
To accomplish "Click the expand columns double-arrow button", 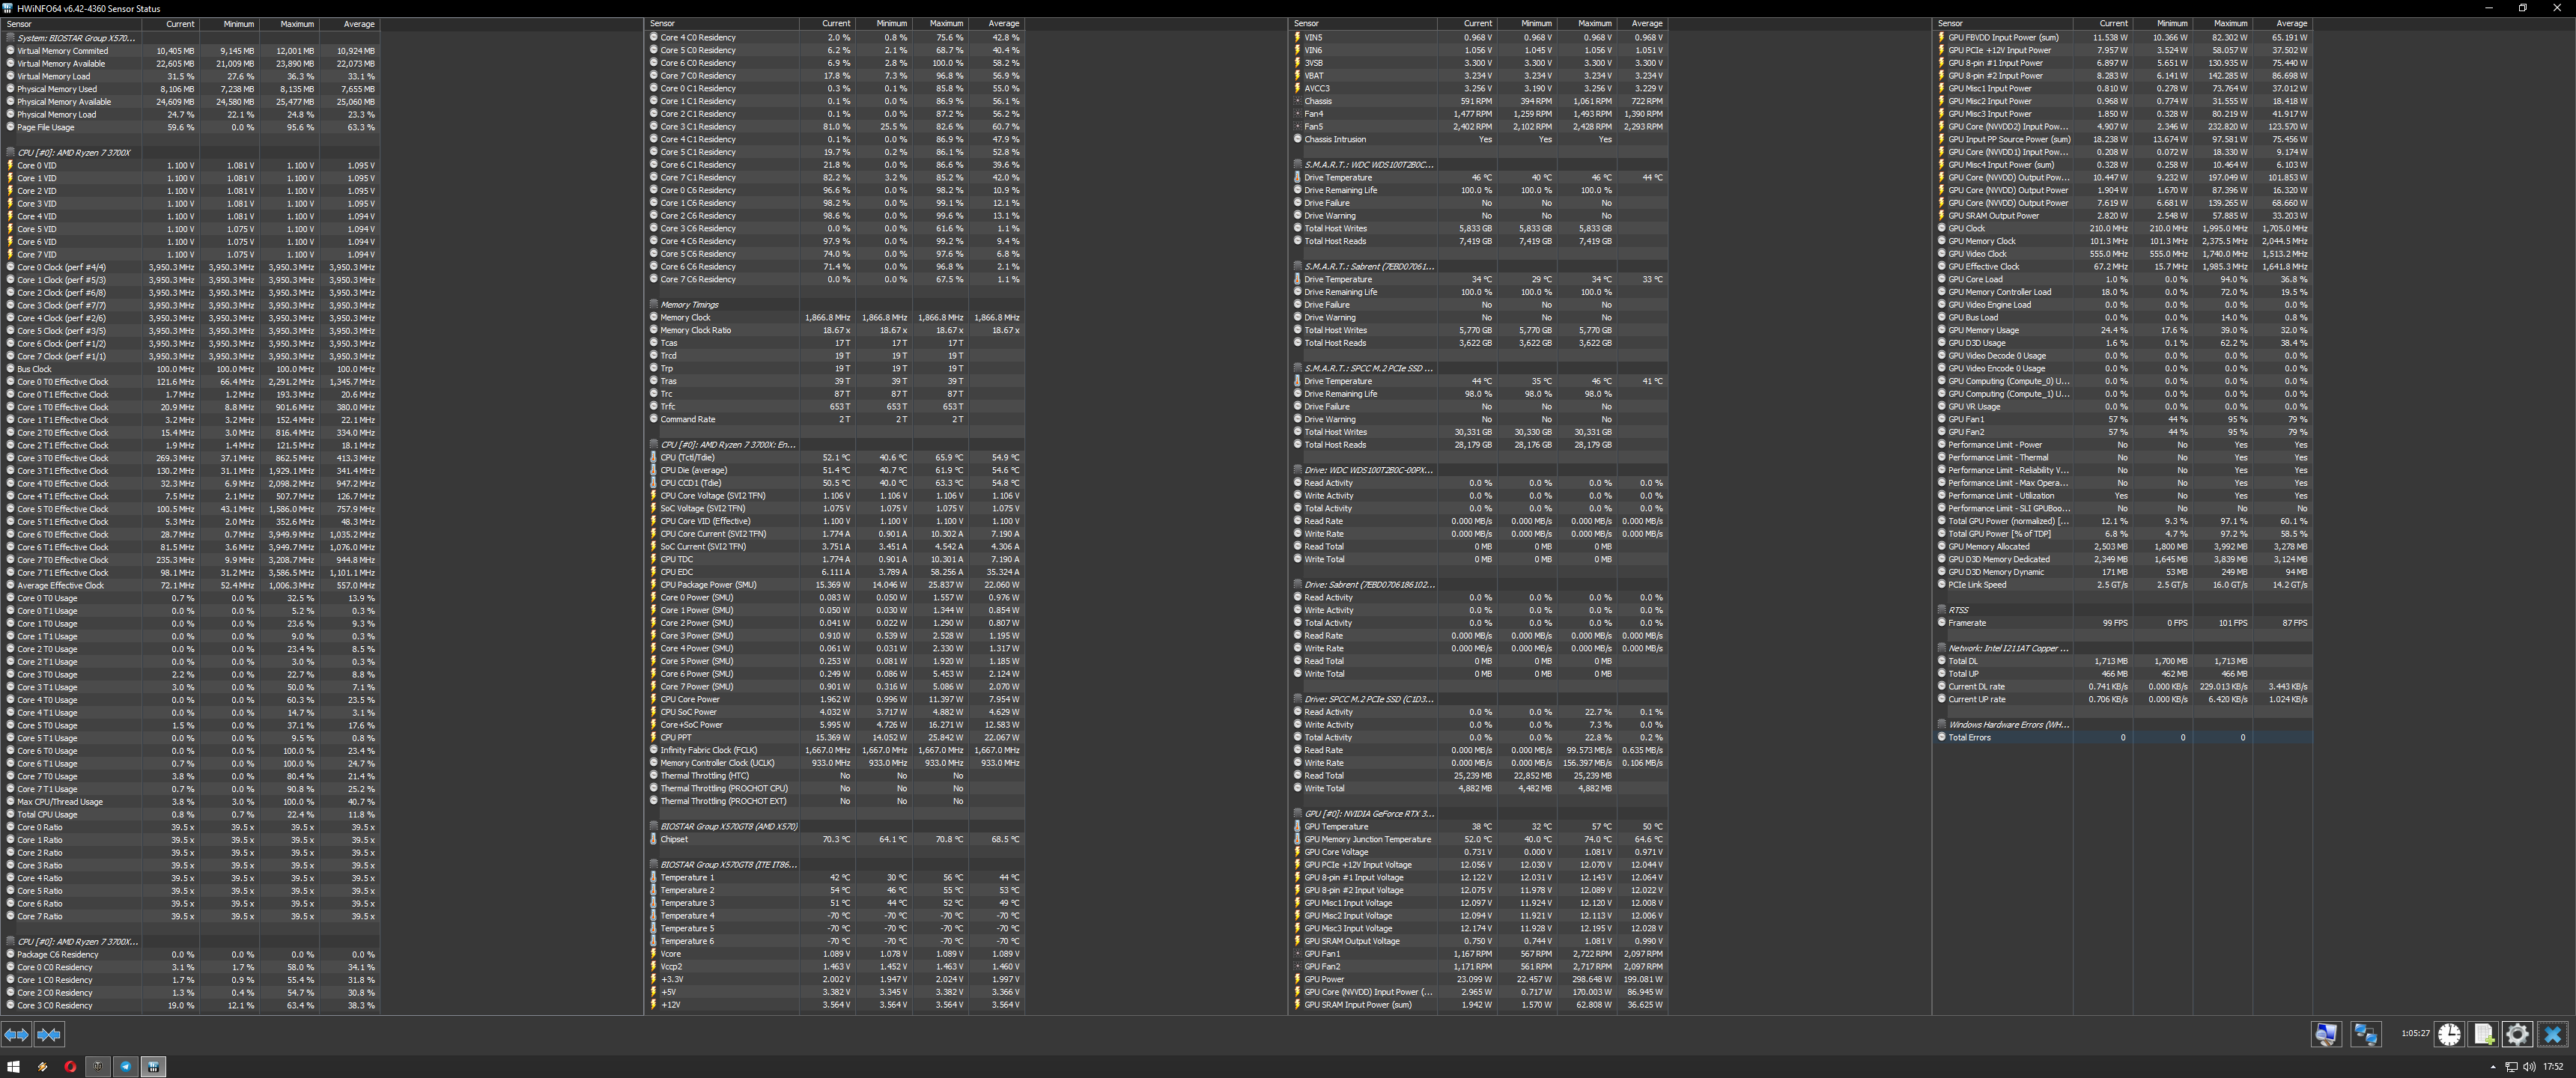I will [x=16, y=1035].
